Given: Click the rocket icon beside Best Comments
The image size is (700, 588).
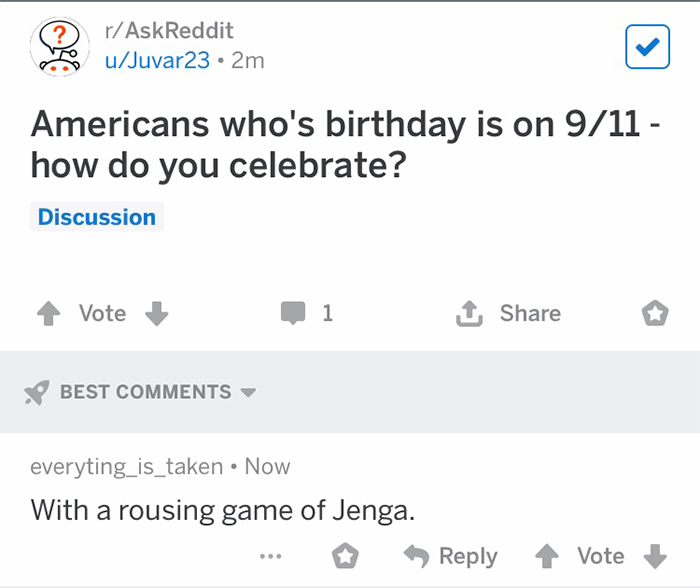Looking at the screenshot, I should (x=37, y=393).
